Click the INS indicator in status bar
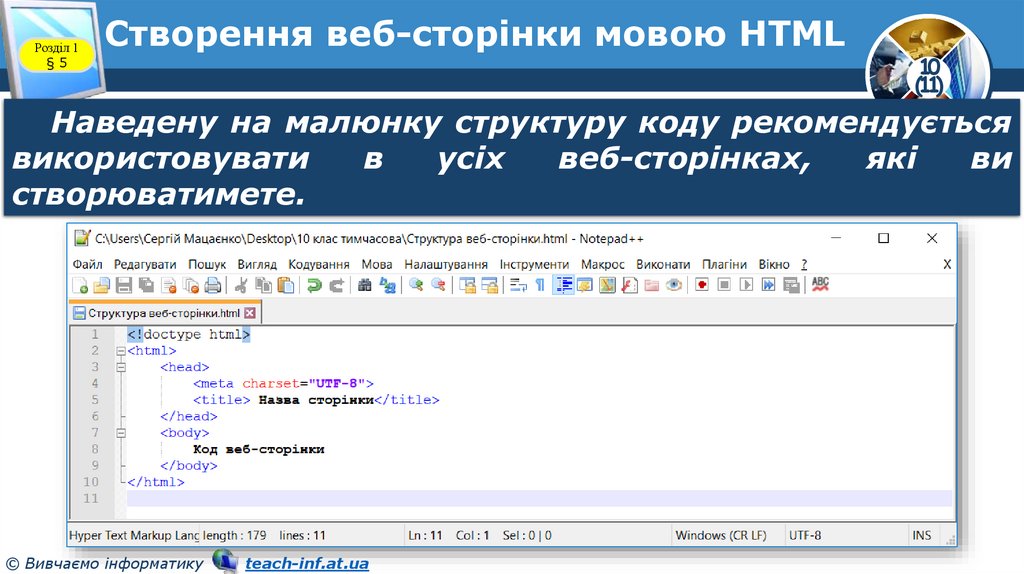 tap(921, 535)
